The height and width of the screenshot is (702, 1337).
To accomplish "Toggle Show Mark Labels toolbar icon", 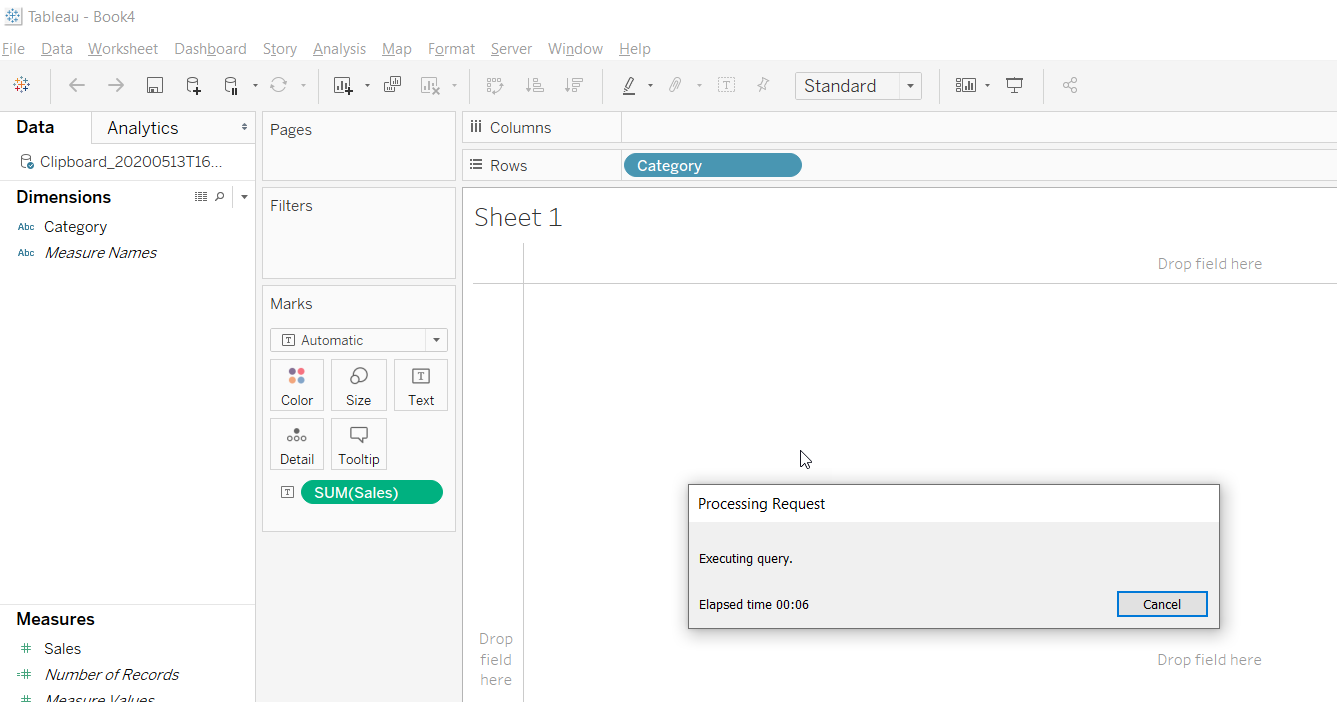I will (727, 86).
